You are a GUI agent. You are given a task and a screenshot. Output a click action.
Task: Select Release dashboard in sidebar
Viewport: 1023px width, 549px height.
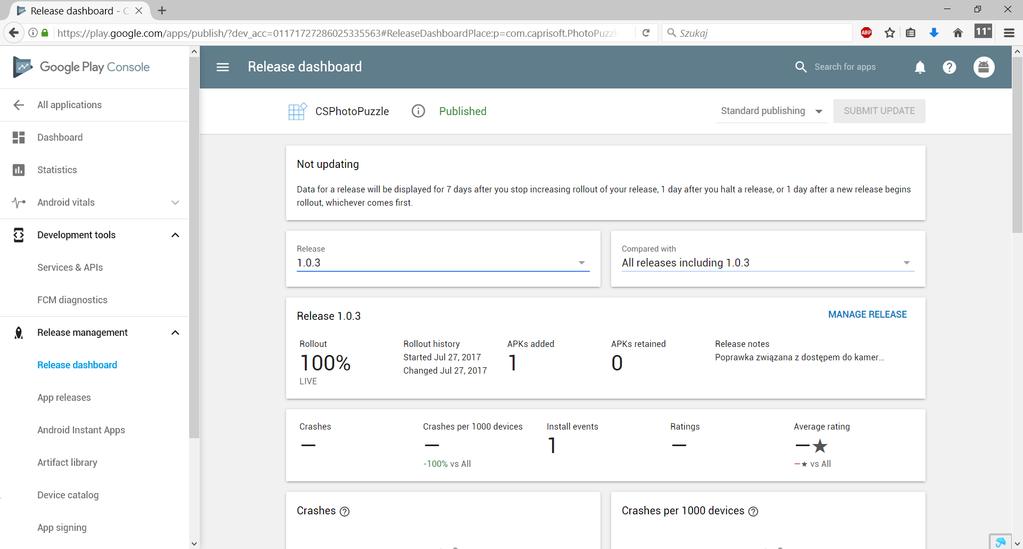pos(77,365)
